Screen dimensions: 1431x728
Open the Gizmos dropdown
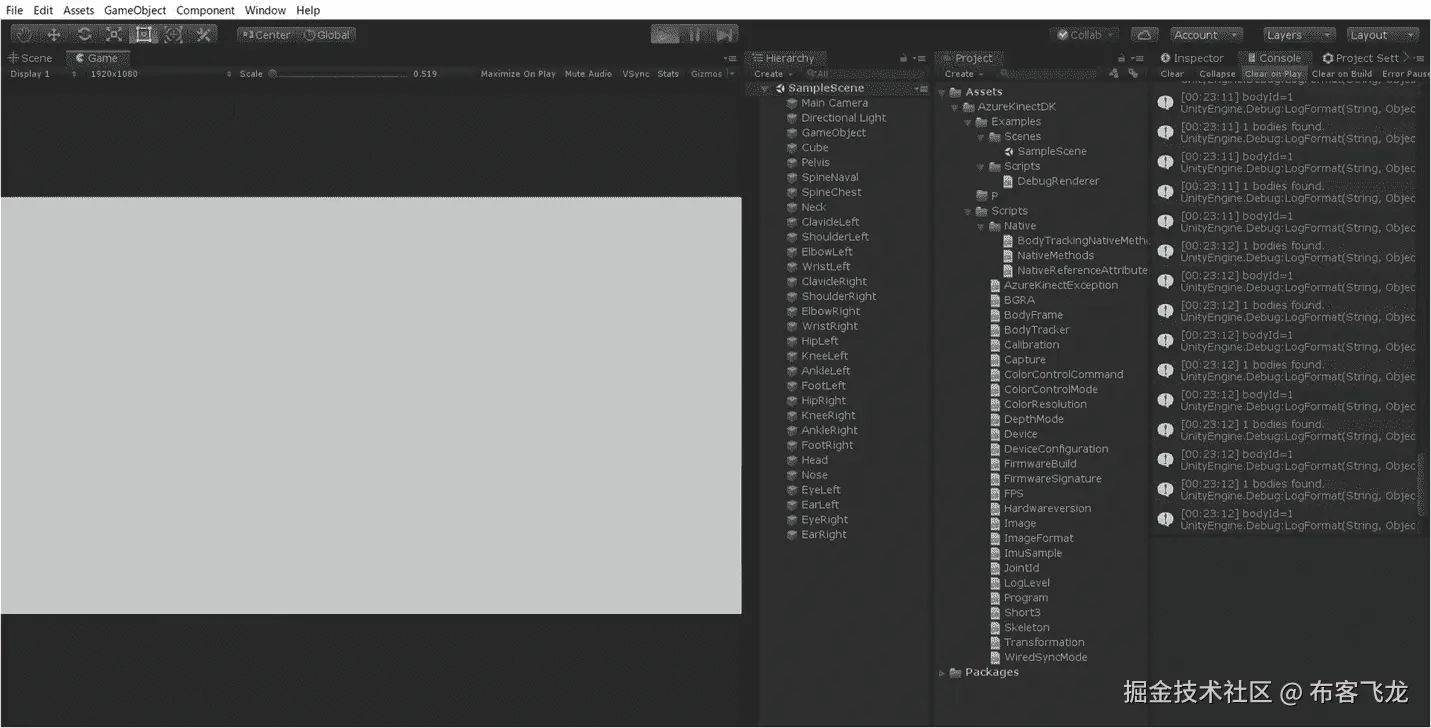pos(711,74)
